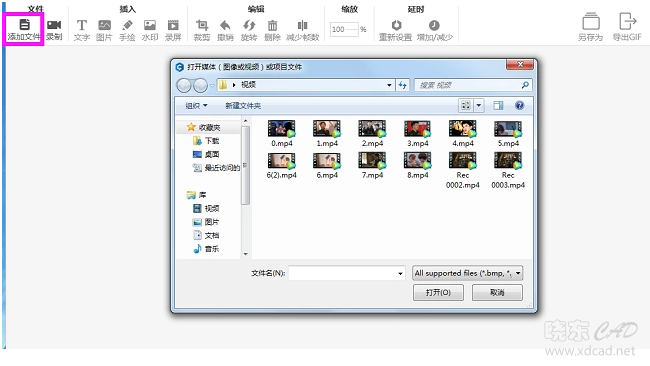Select the 旋转 rotate tool

[249, 25]
